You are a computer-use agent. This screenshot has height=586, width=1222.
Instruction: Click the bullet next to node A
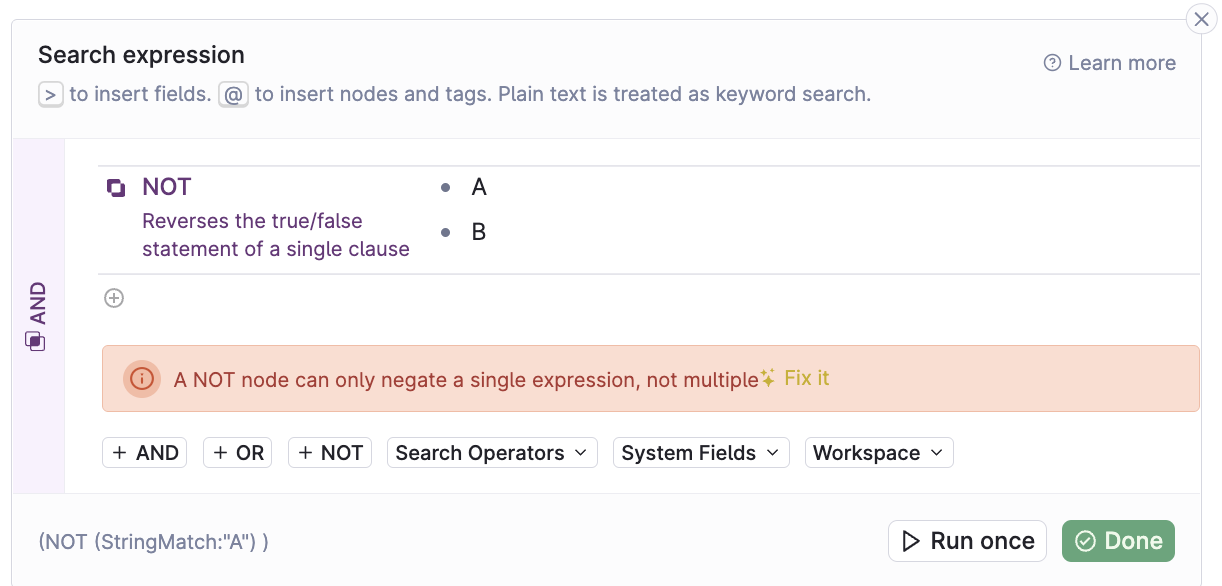[445, 187]
